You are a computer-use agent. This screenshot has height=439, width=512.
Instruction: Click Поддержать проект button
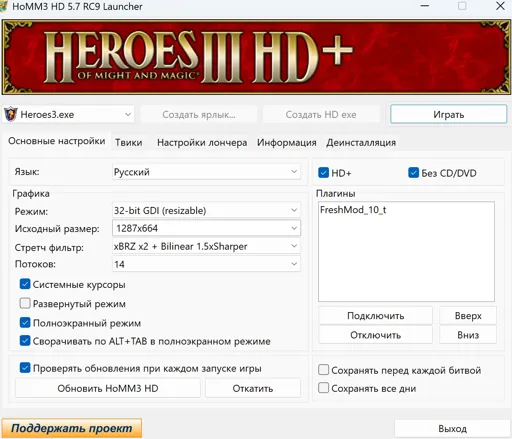pyautogui.click(x=72, y=428)
